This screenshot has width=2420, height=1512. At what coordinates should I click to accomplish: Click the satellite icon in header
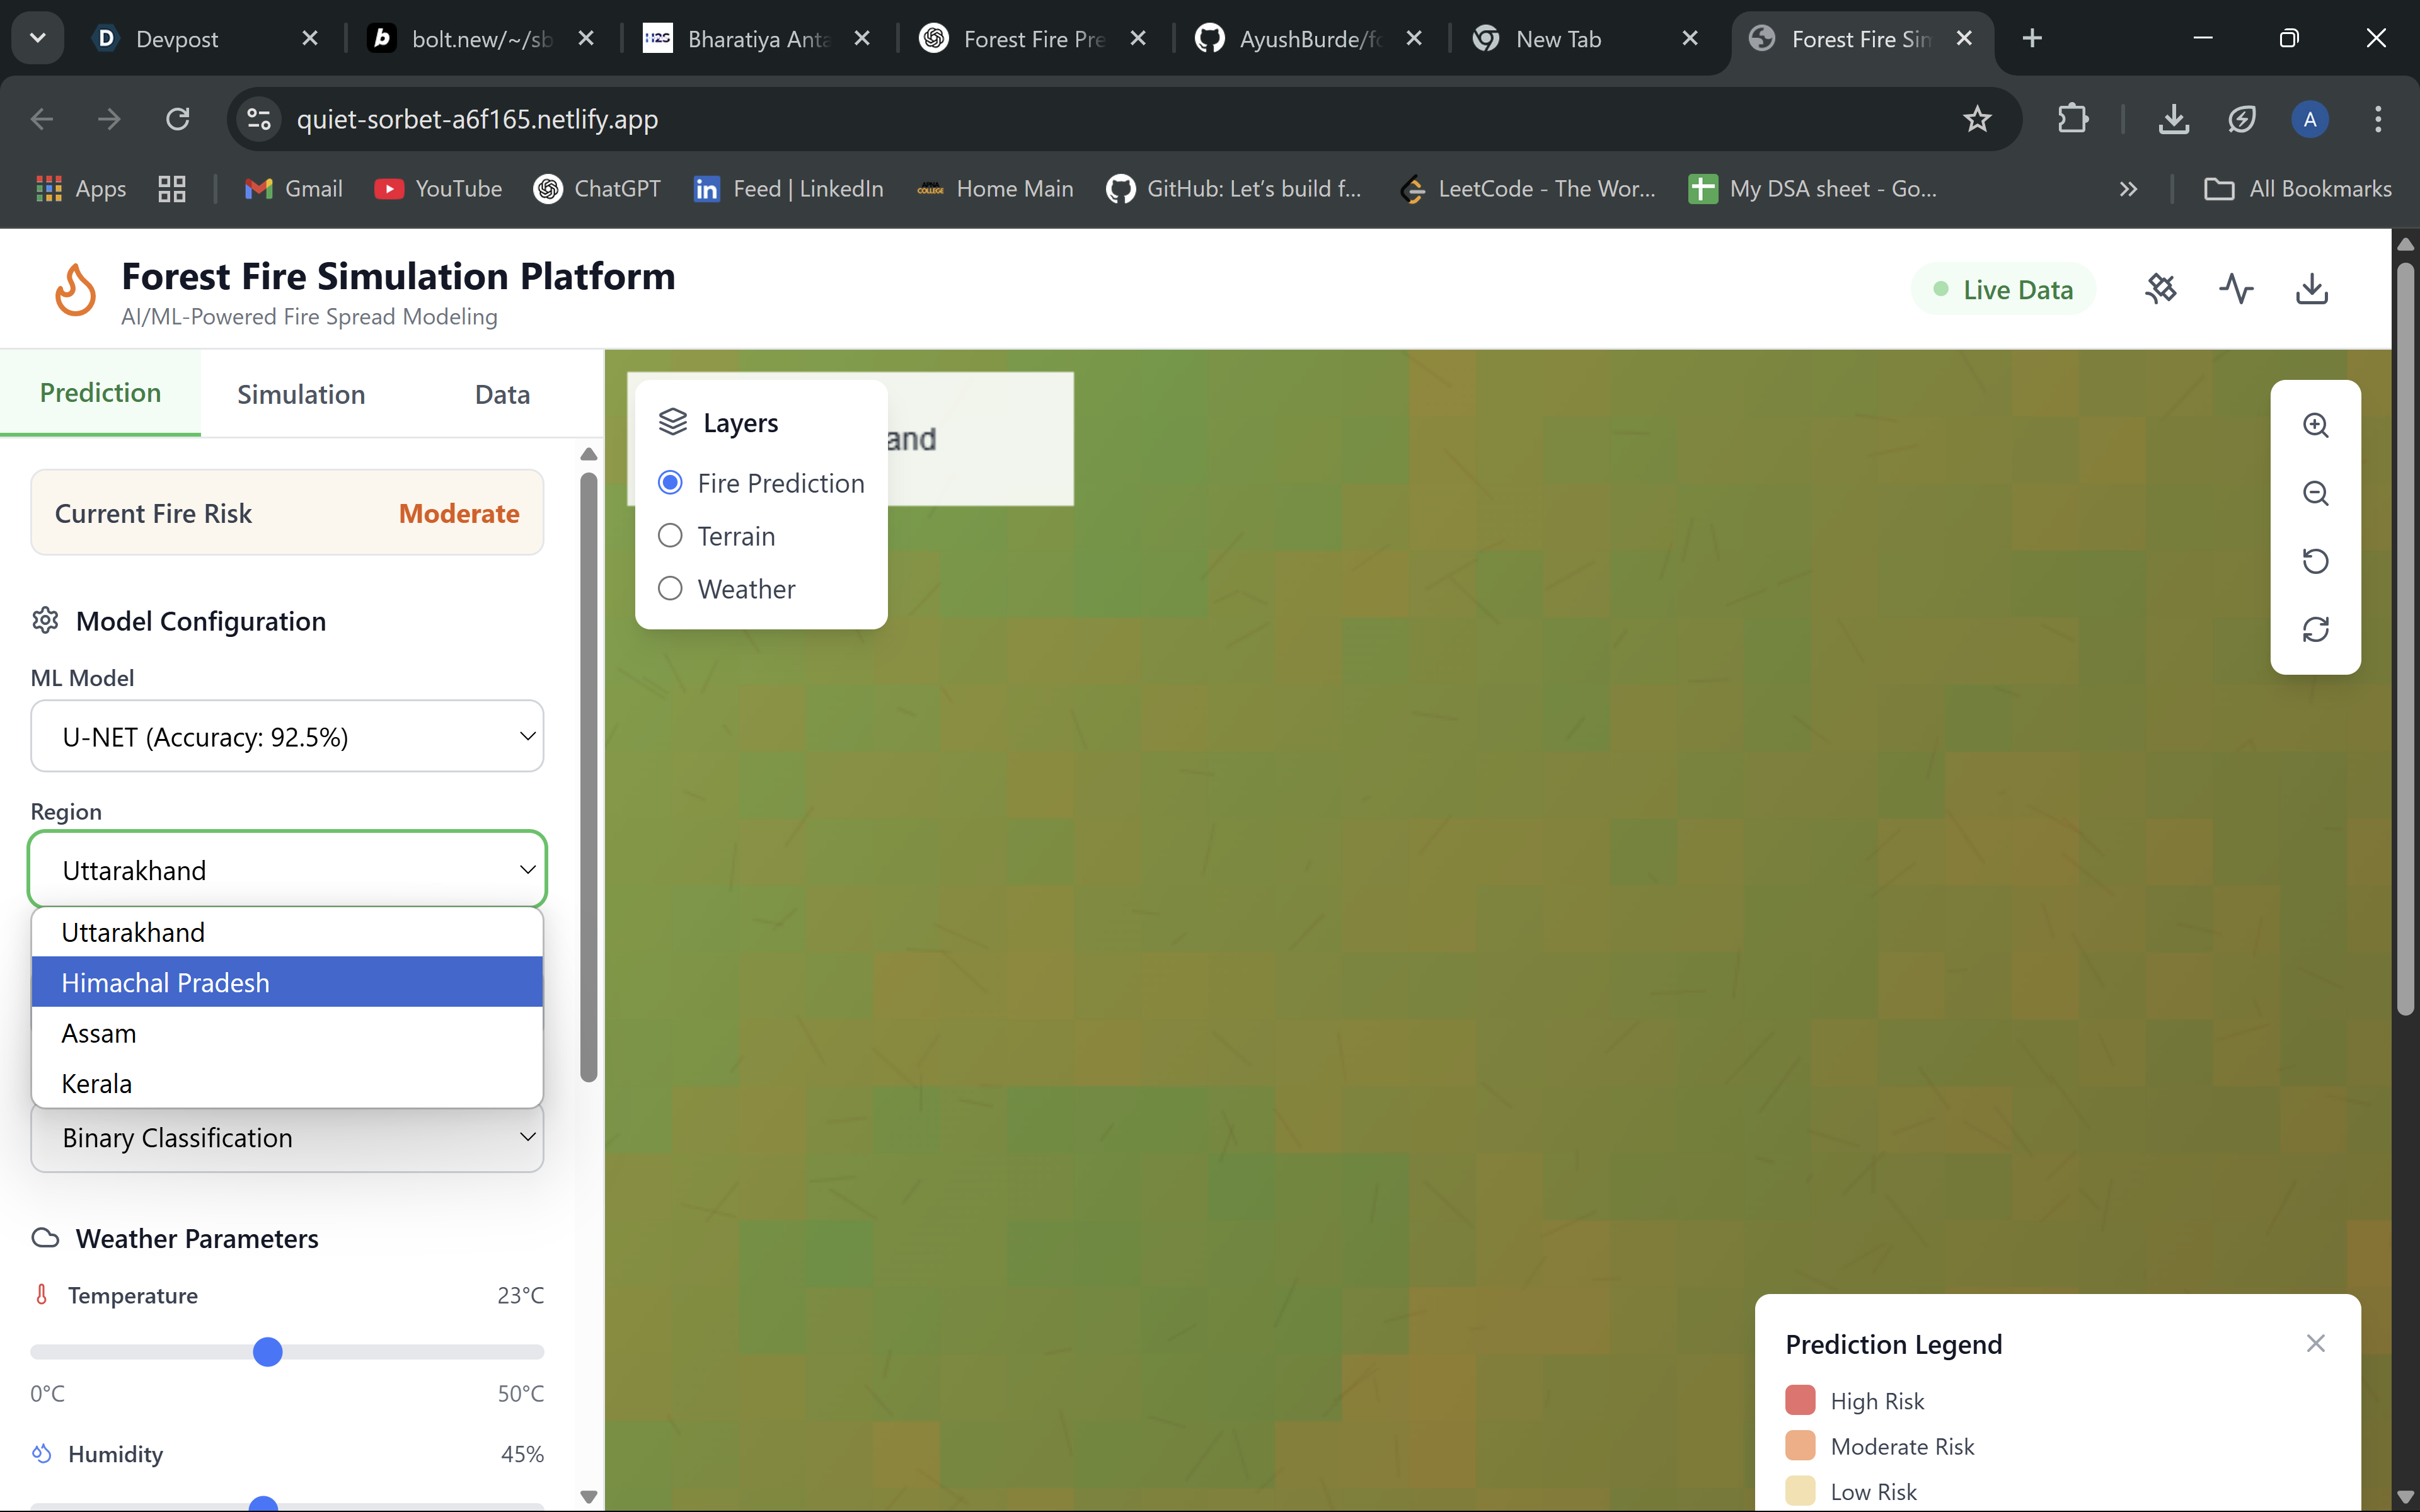[x=2161, y=289]
